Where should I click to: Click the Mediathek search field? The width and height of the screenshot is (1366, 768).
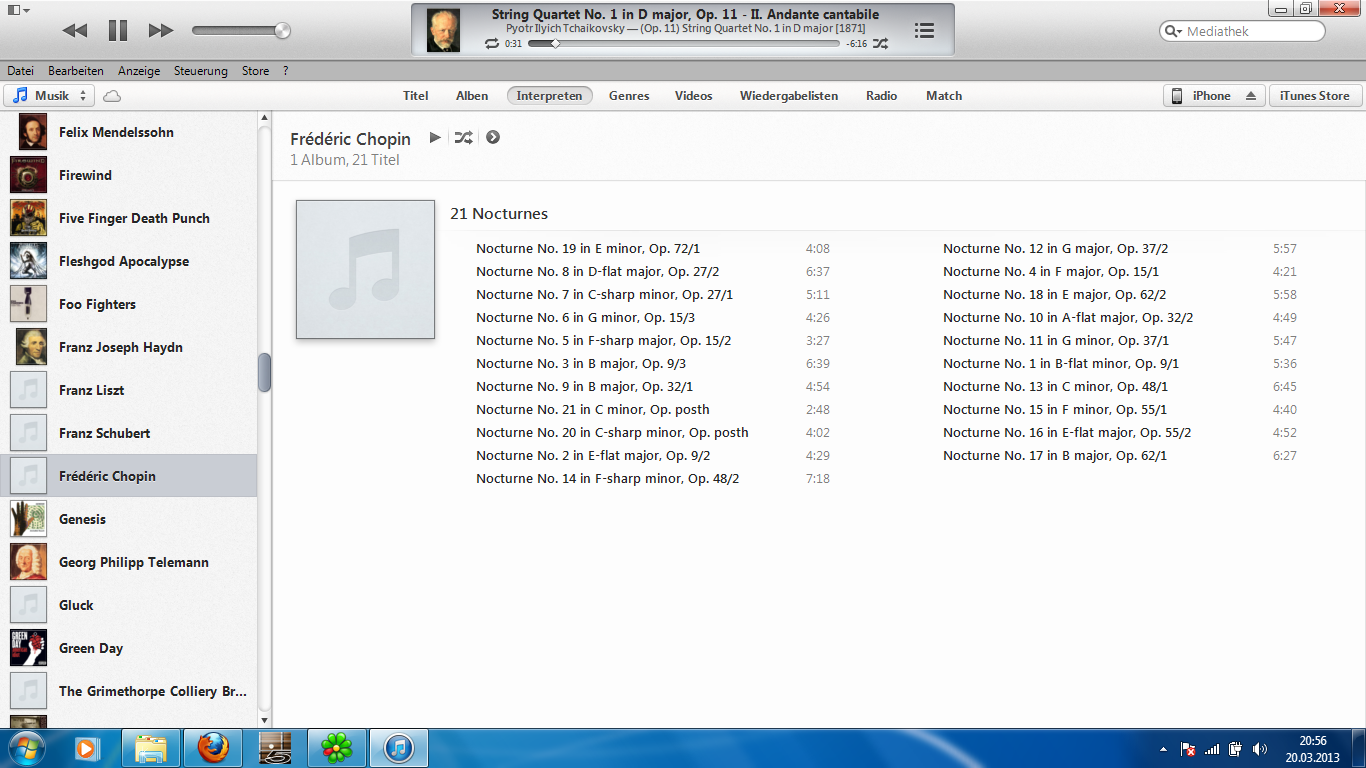1242,31
